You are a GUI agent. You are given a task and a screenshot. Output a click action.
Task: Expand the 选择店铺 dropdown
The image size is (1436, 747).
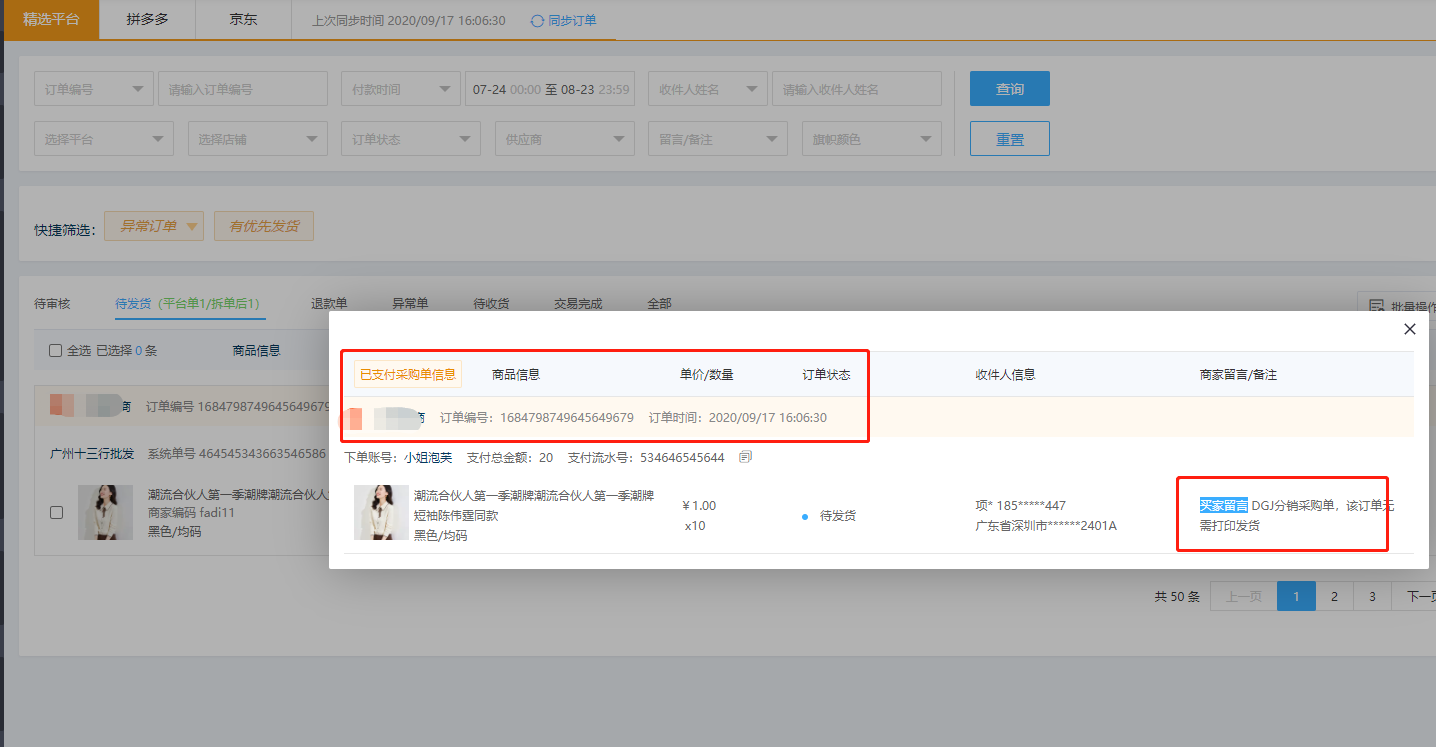(x=258, y=139)
